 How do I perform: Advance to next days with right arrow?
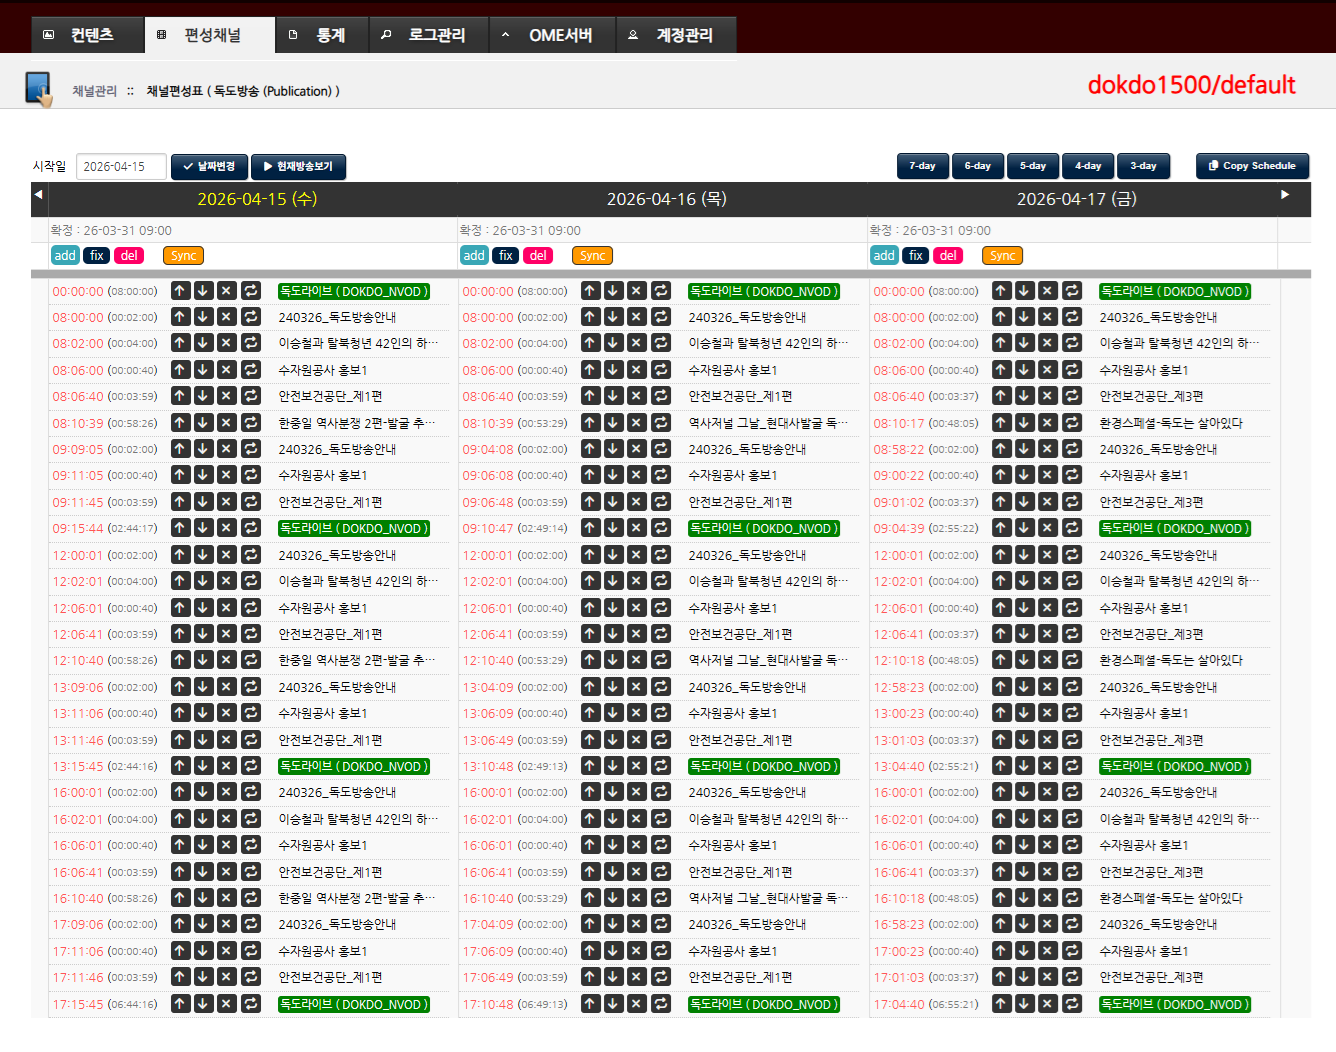click(1285, 195)
